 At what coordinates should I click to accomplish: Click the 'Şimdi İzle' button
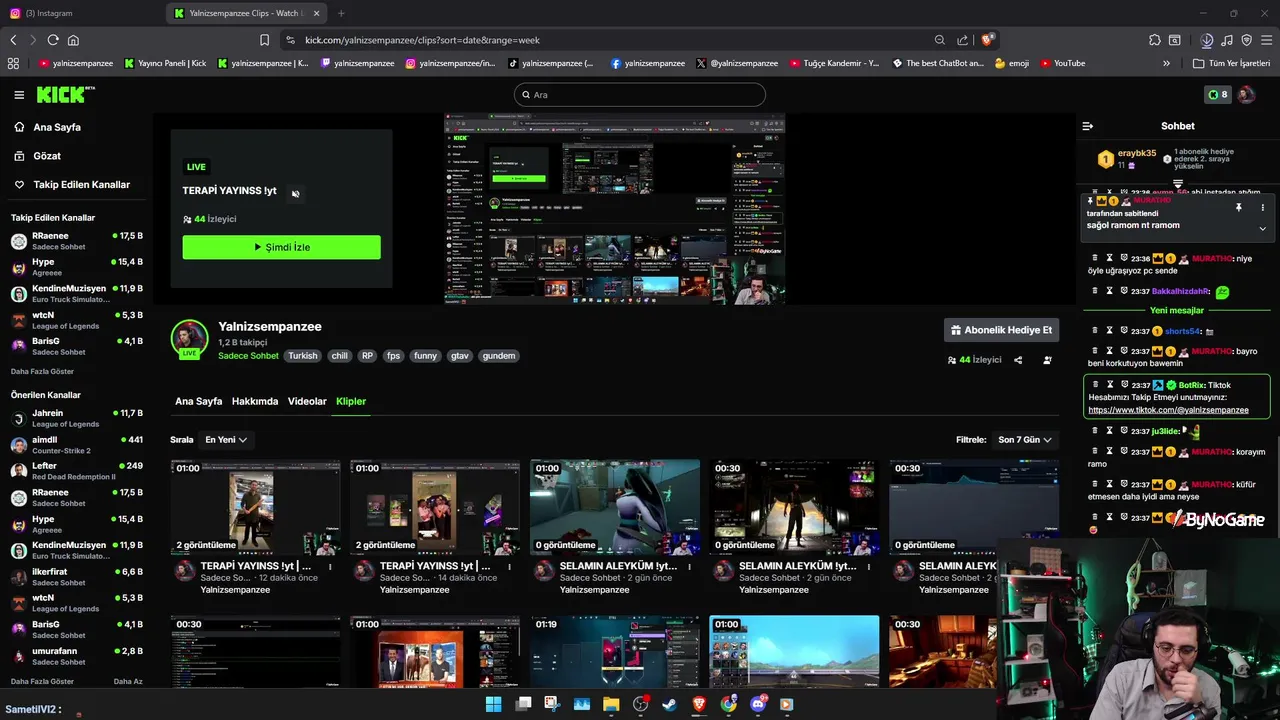pos(281,247)
